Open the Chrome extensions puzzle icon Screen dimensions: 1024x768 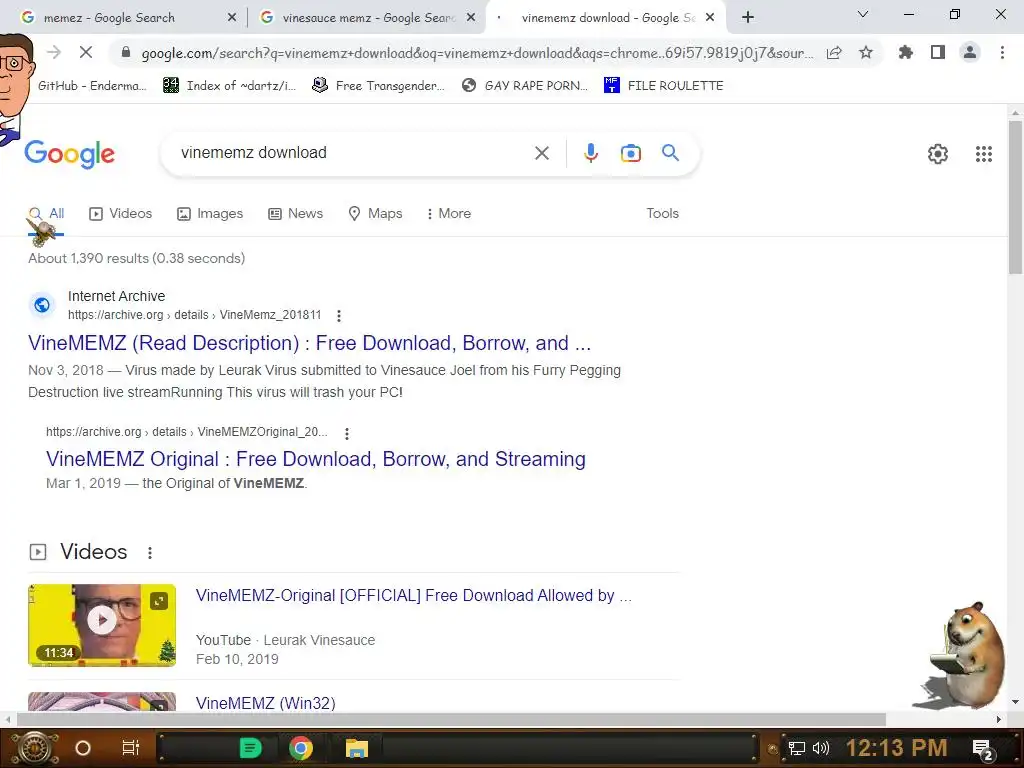point(906,52)
